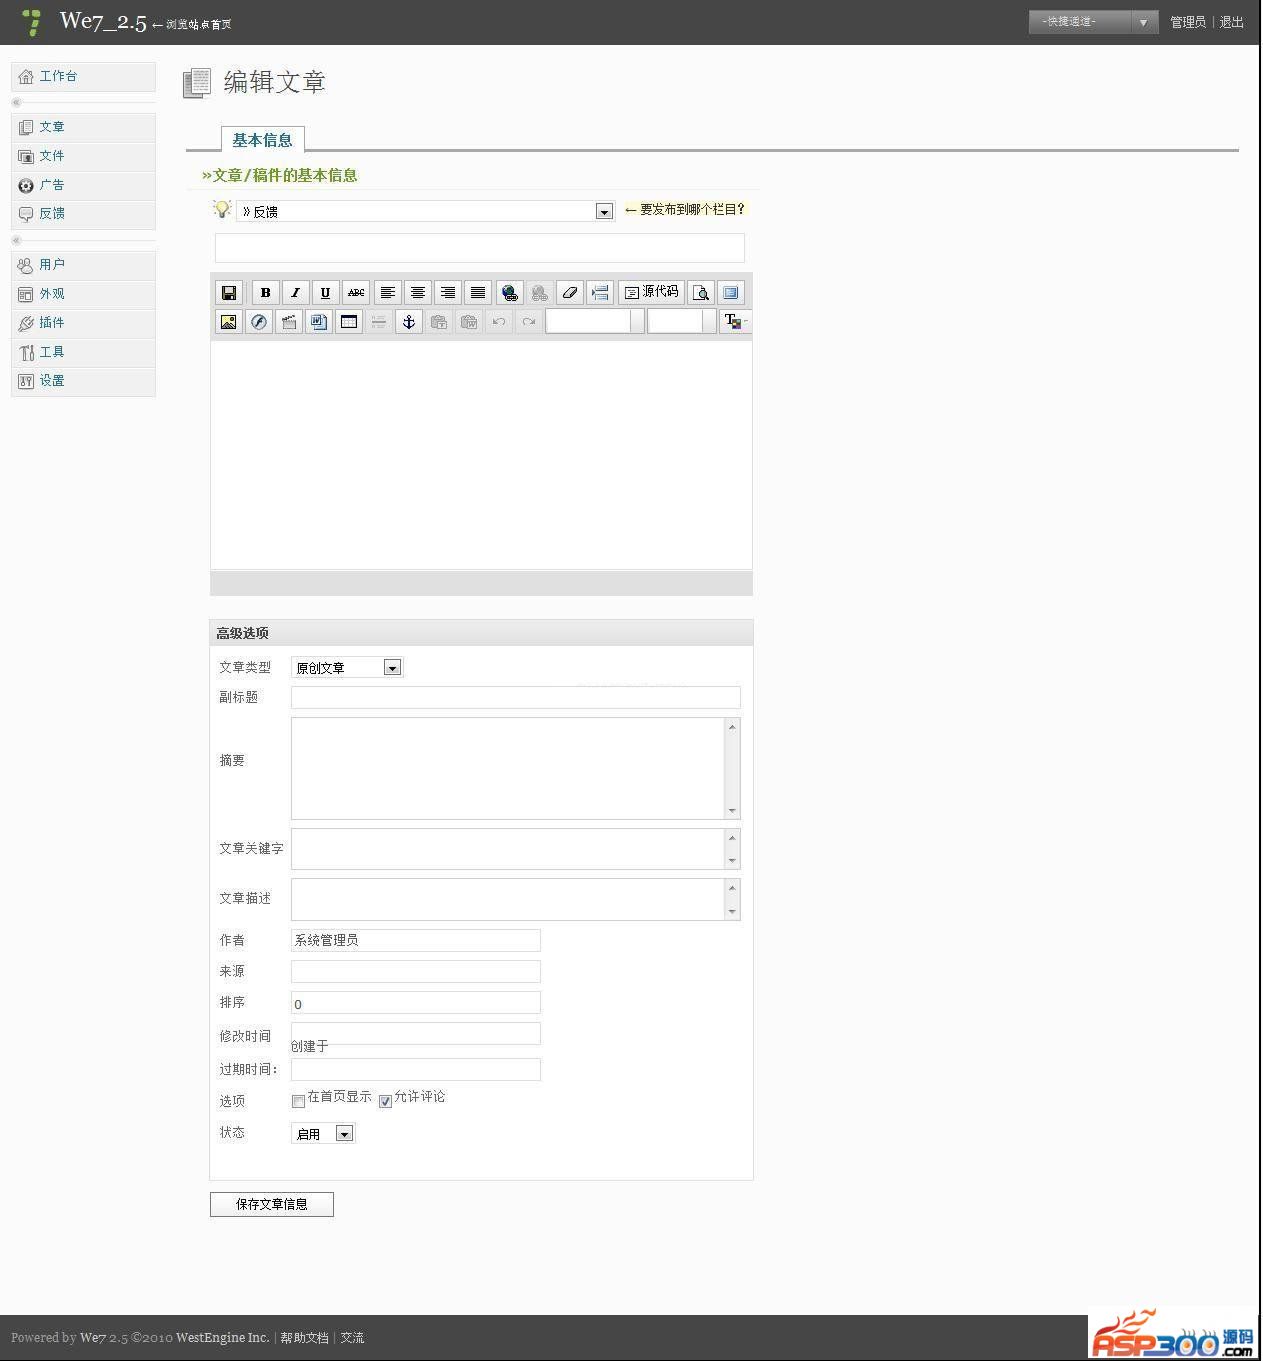1263x1361 pixels.
Task: Click the 排序 input field
Action: (x=416, y=1003)
